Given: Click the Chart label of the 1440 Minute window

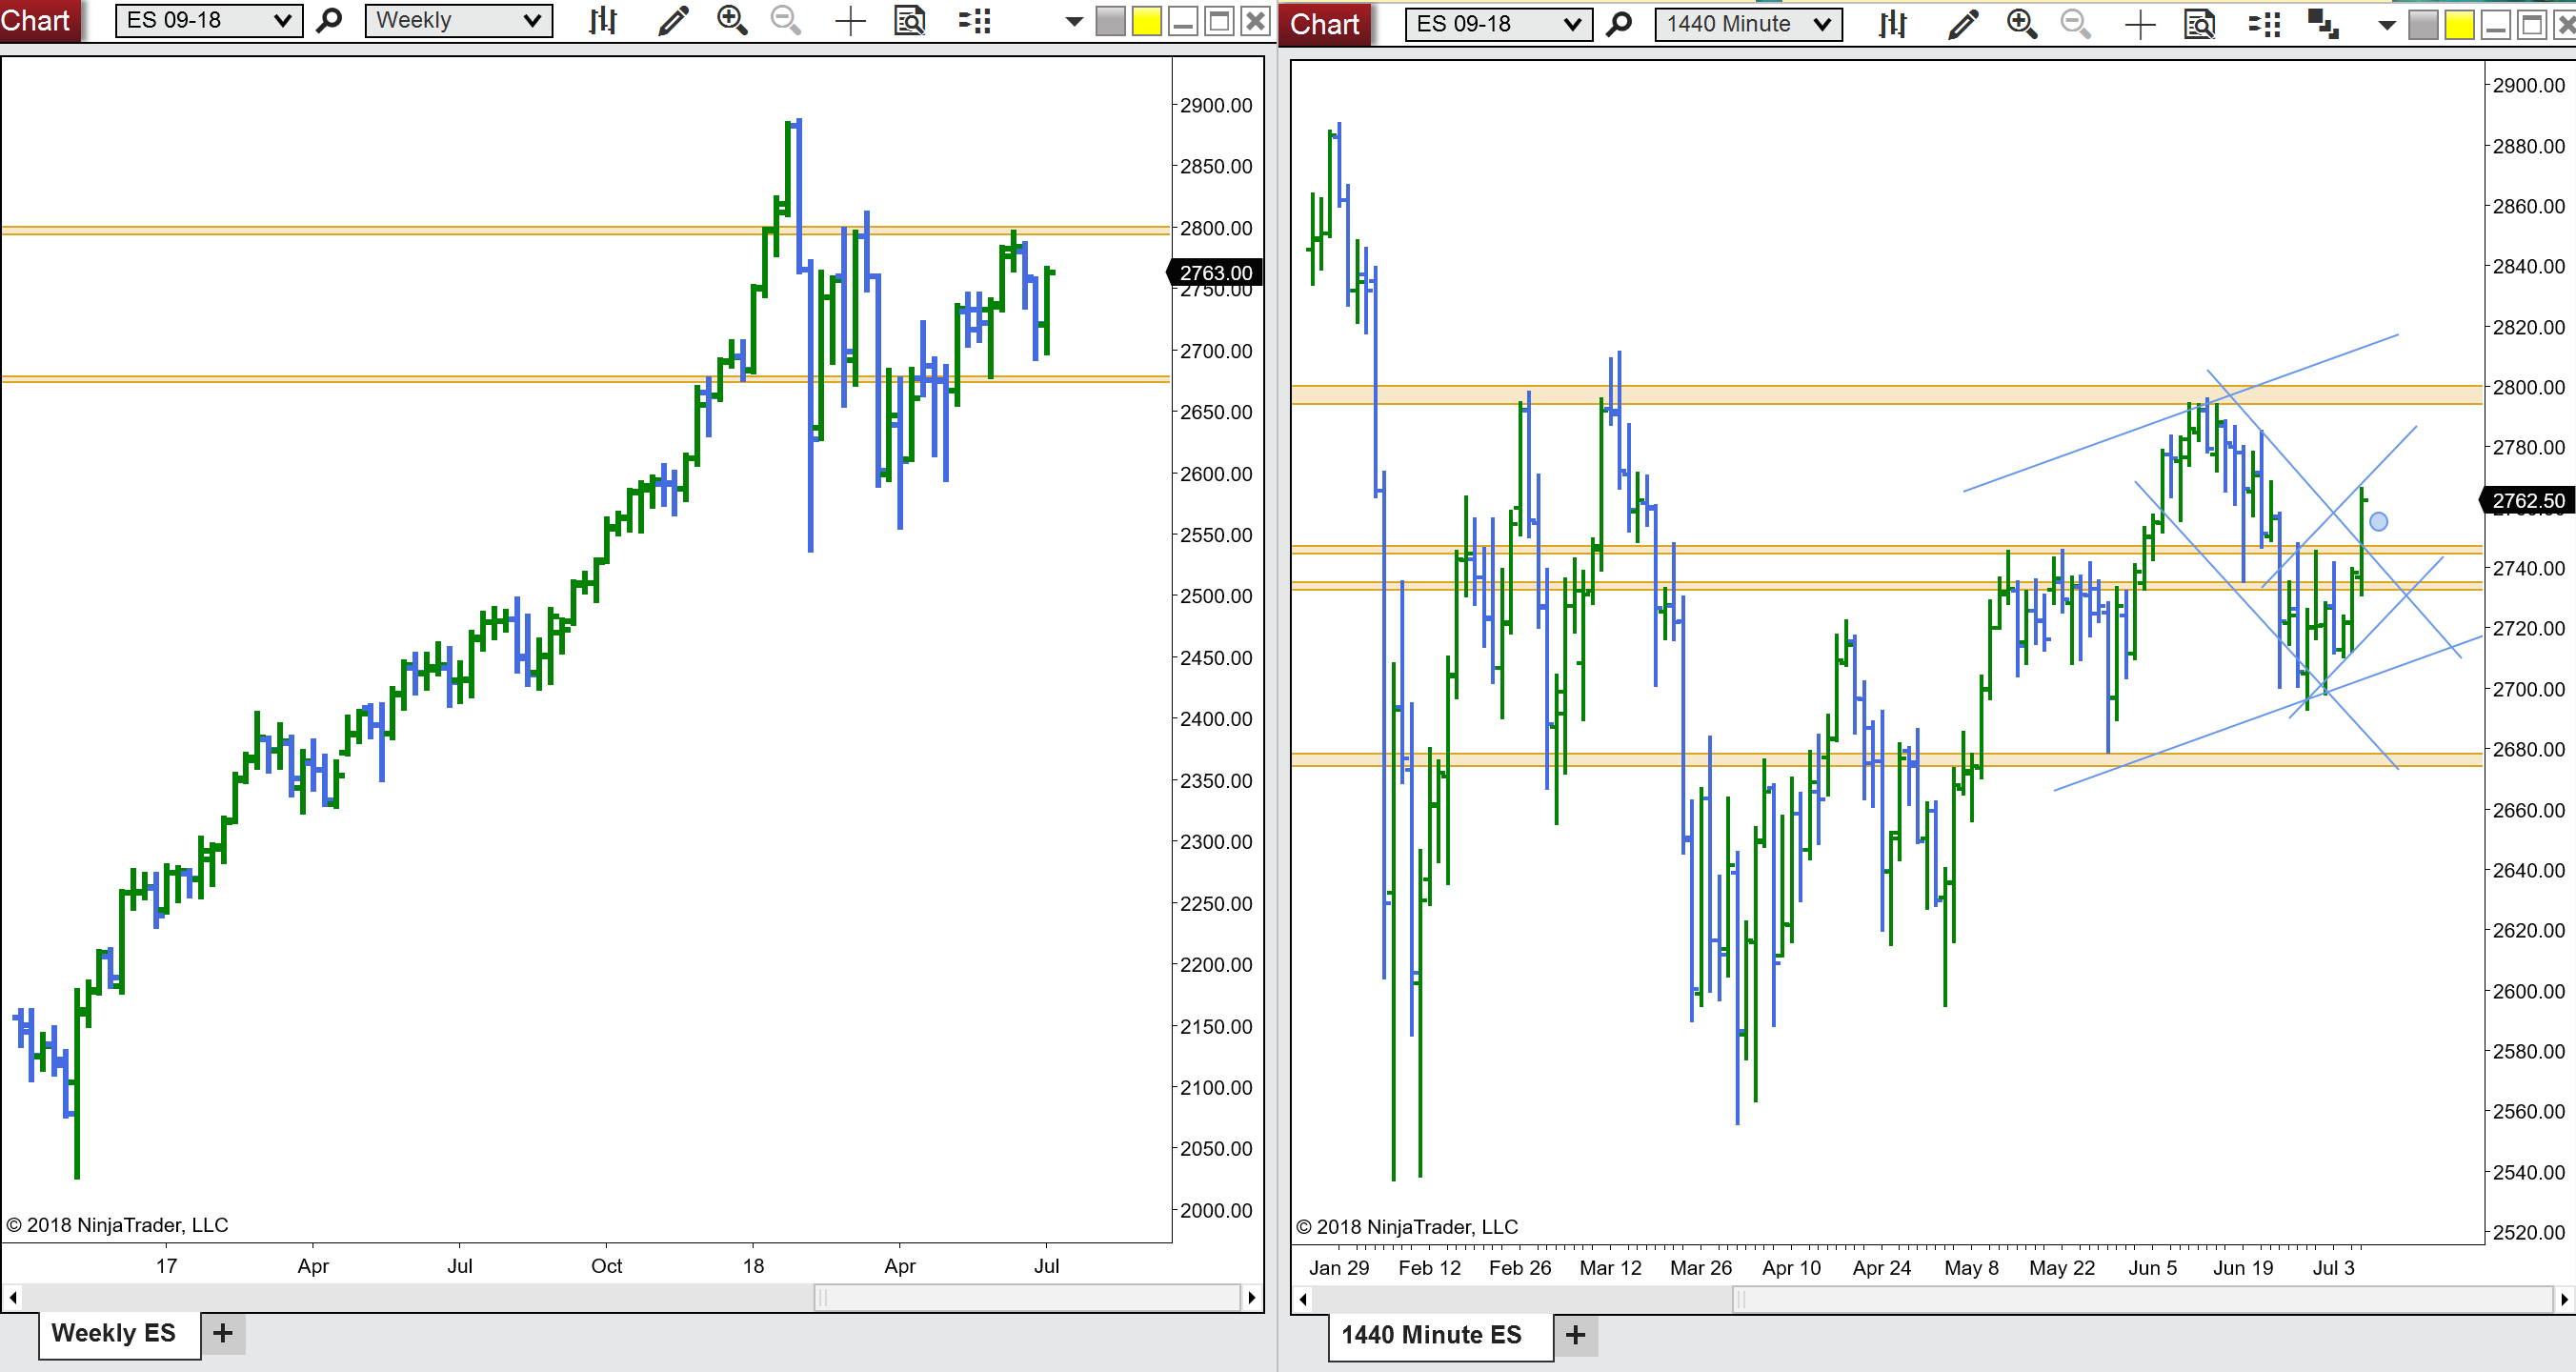Looking at the screenshot, I should click(x=1324, y=24).
